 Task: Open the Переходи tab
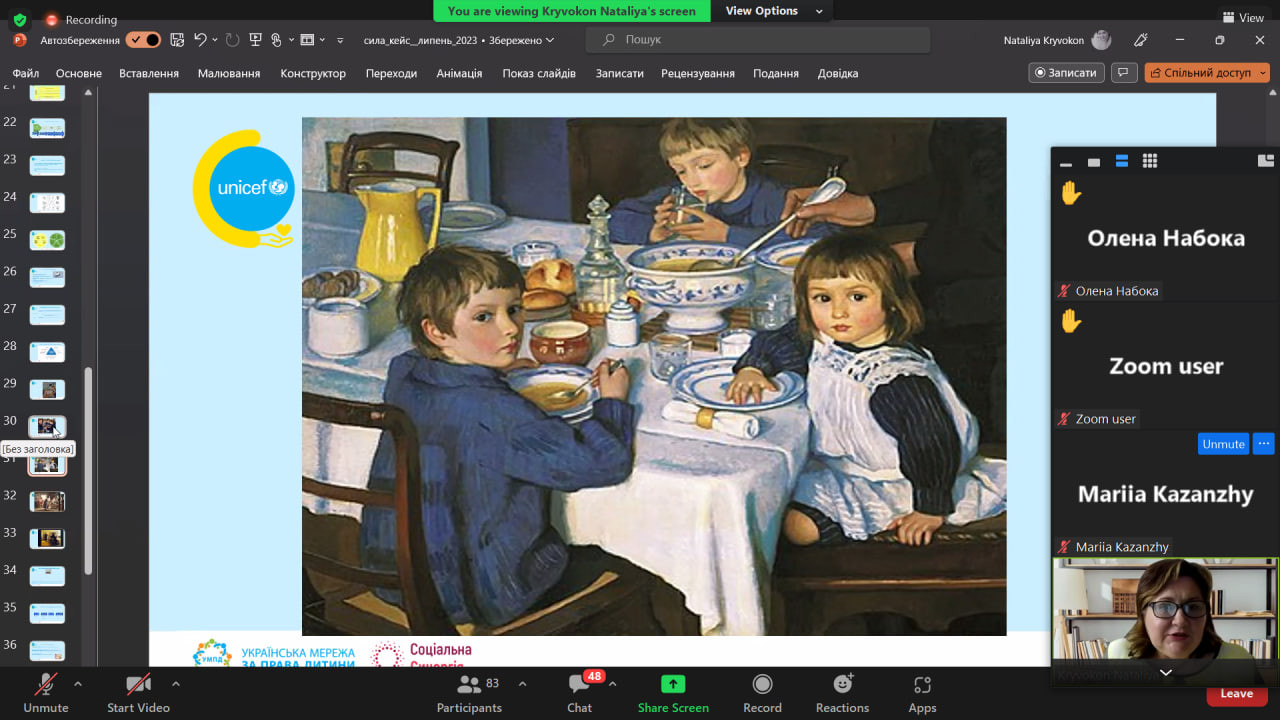(391, 73)
